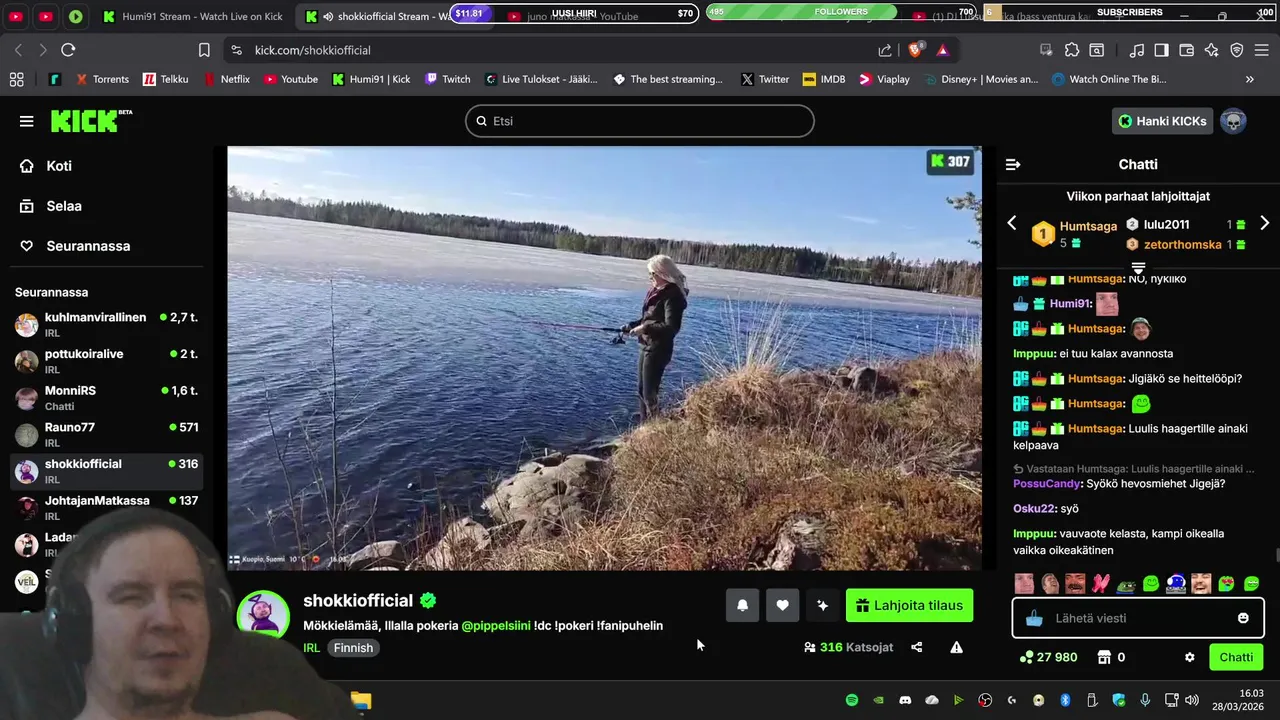Collapse the chat panel icon
1280x720 pixels.
pos(1013,164)
